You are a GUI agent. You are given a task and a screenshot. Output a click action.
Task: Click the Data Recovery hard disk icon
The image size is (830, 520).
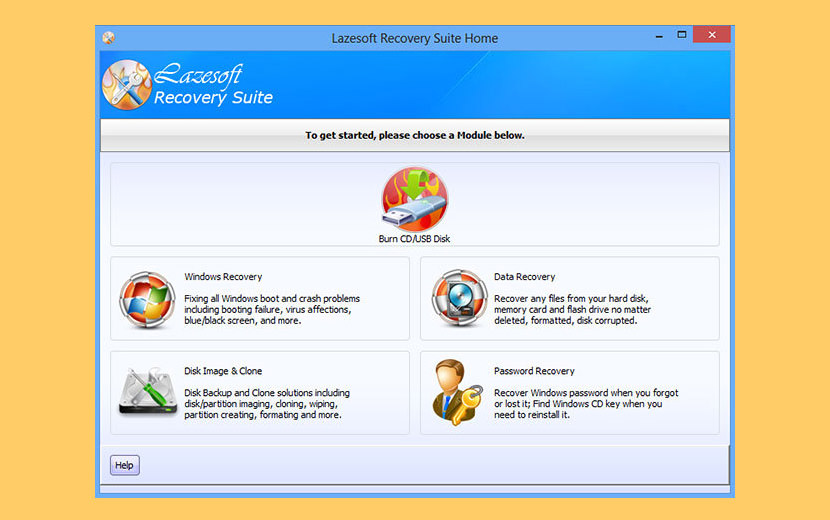(459, 298)
